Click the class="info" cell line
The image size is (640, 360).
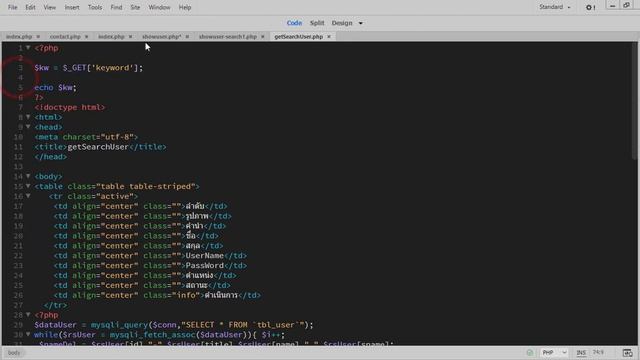157,295
